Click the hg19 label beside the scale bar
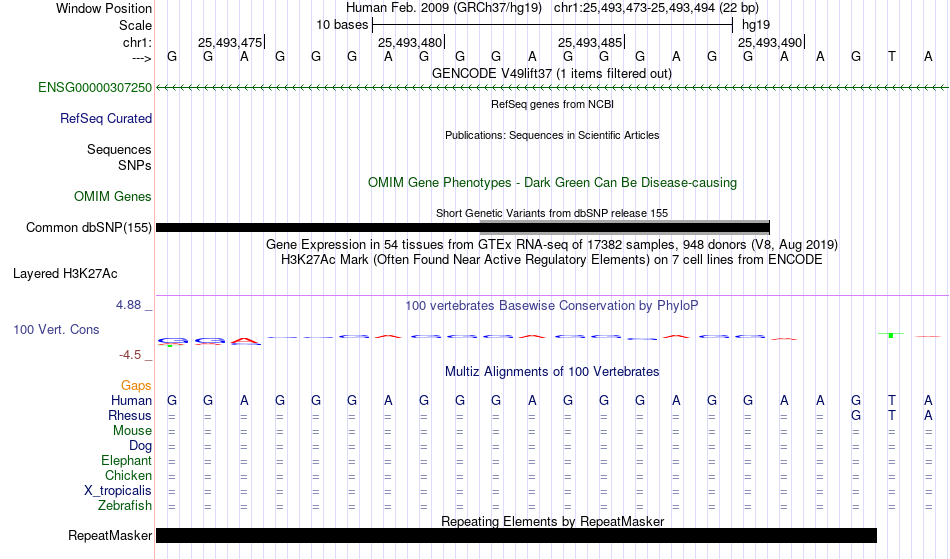950x559 pixels. click(756, 25)
